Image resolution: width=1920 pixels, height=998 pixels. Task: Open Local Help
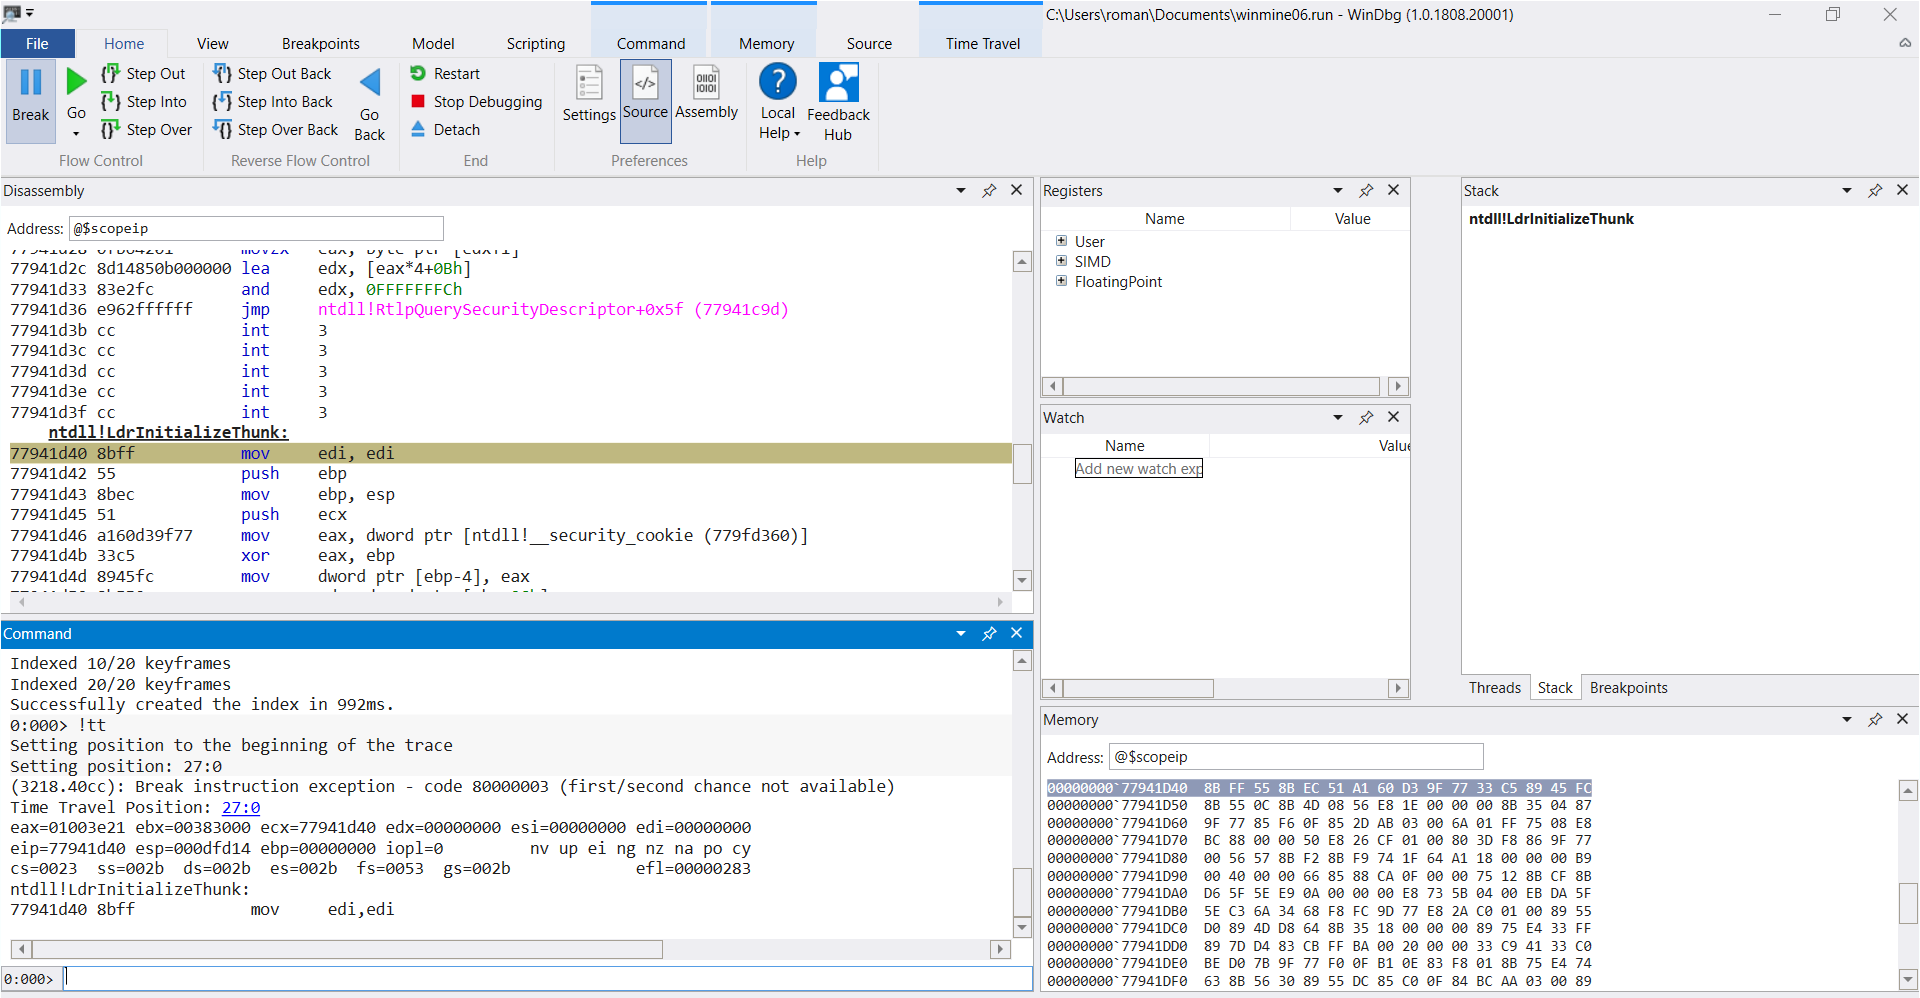click(778, 101)
